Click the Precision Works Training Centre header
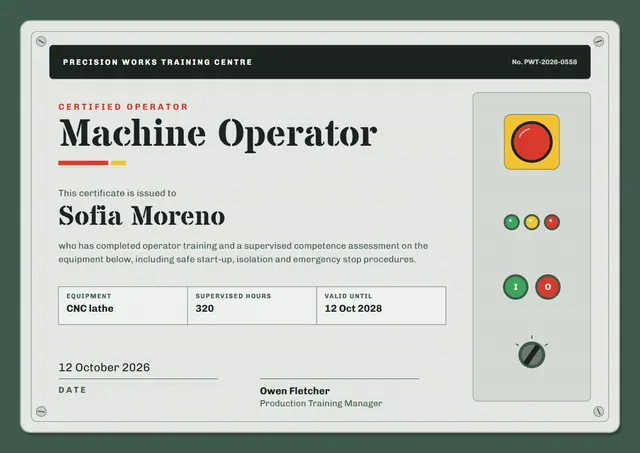640x453 pixels. tap(157, 62)
